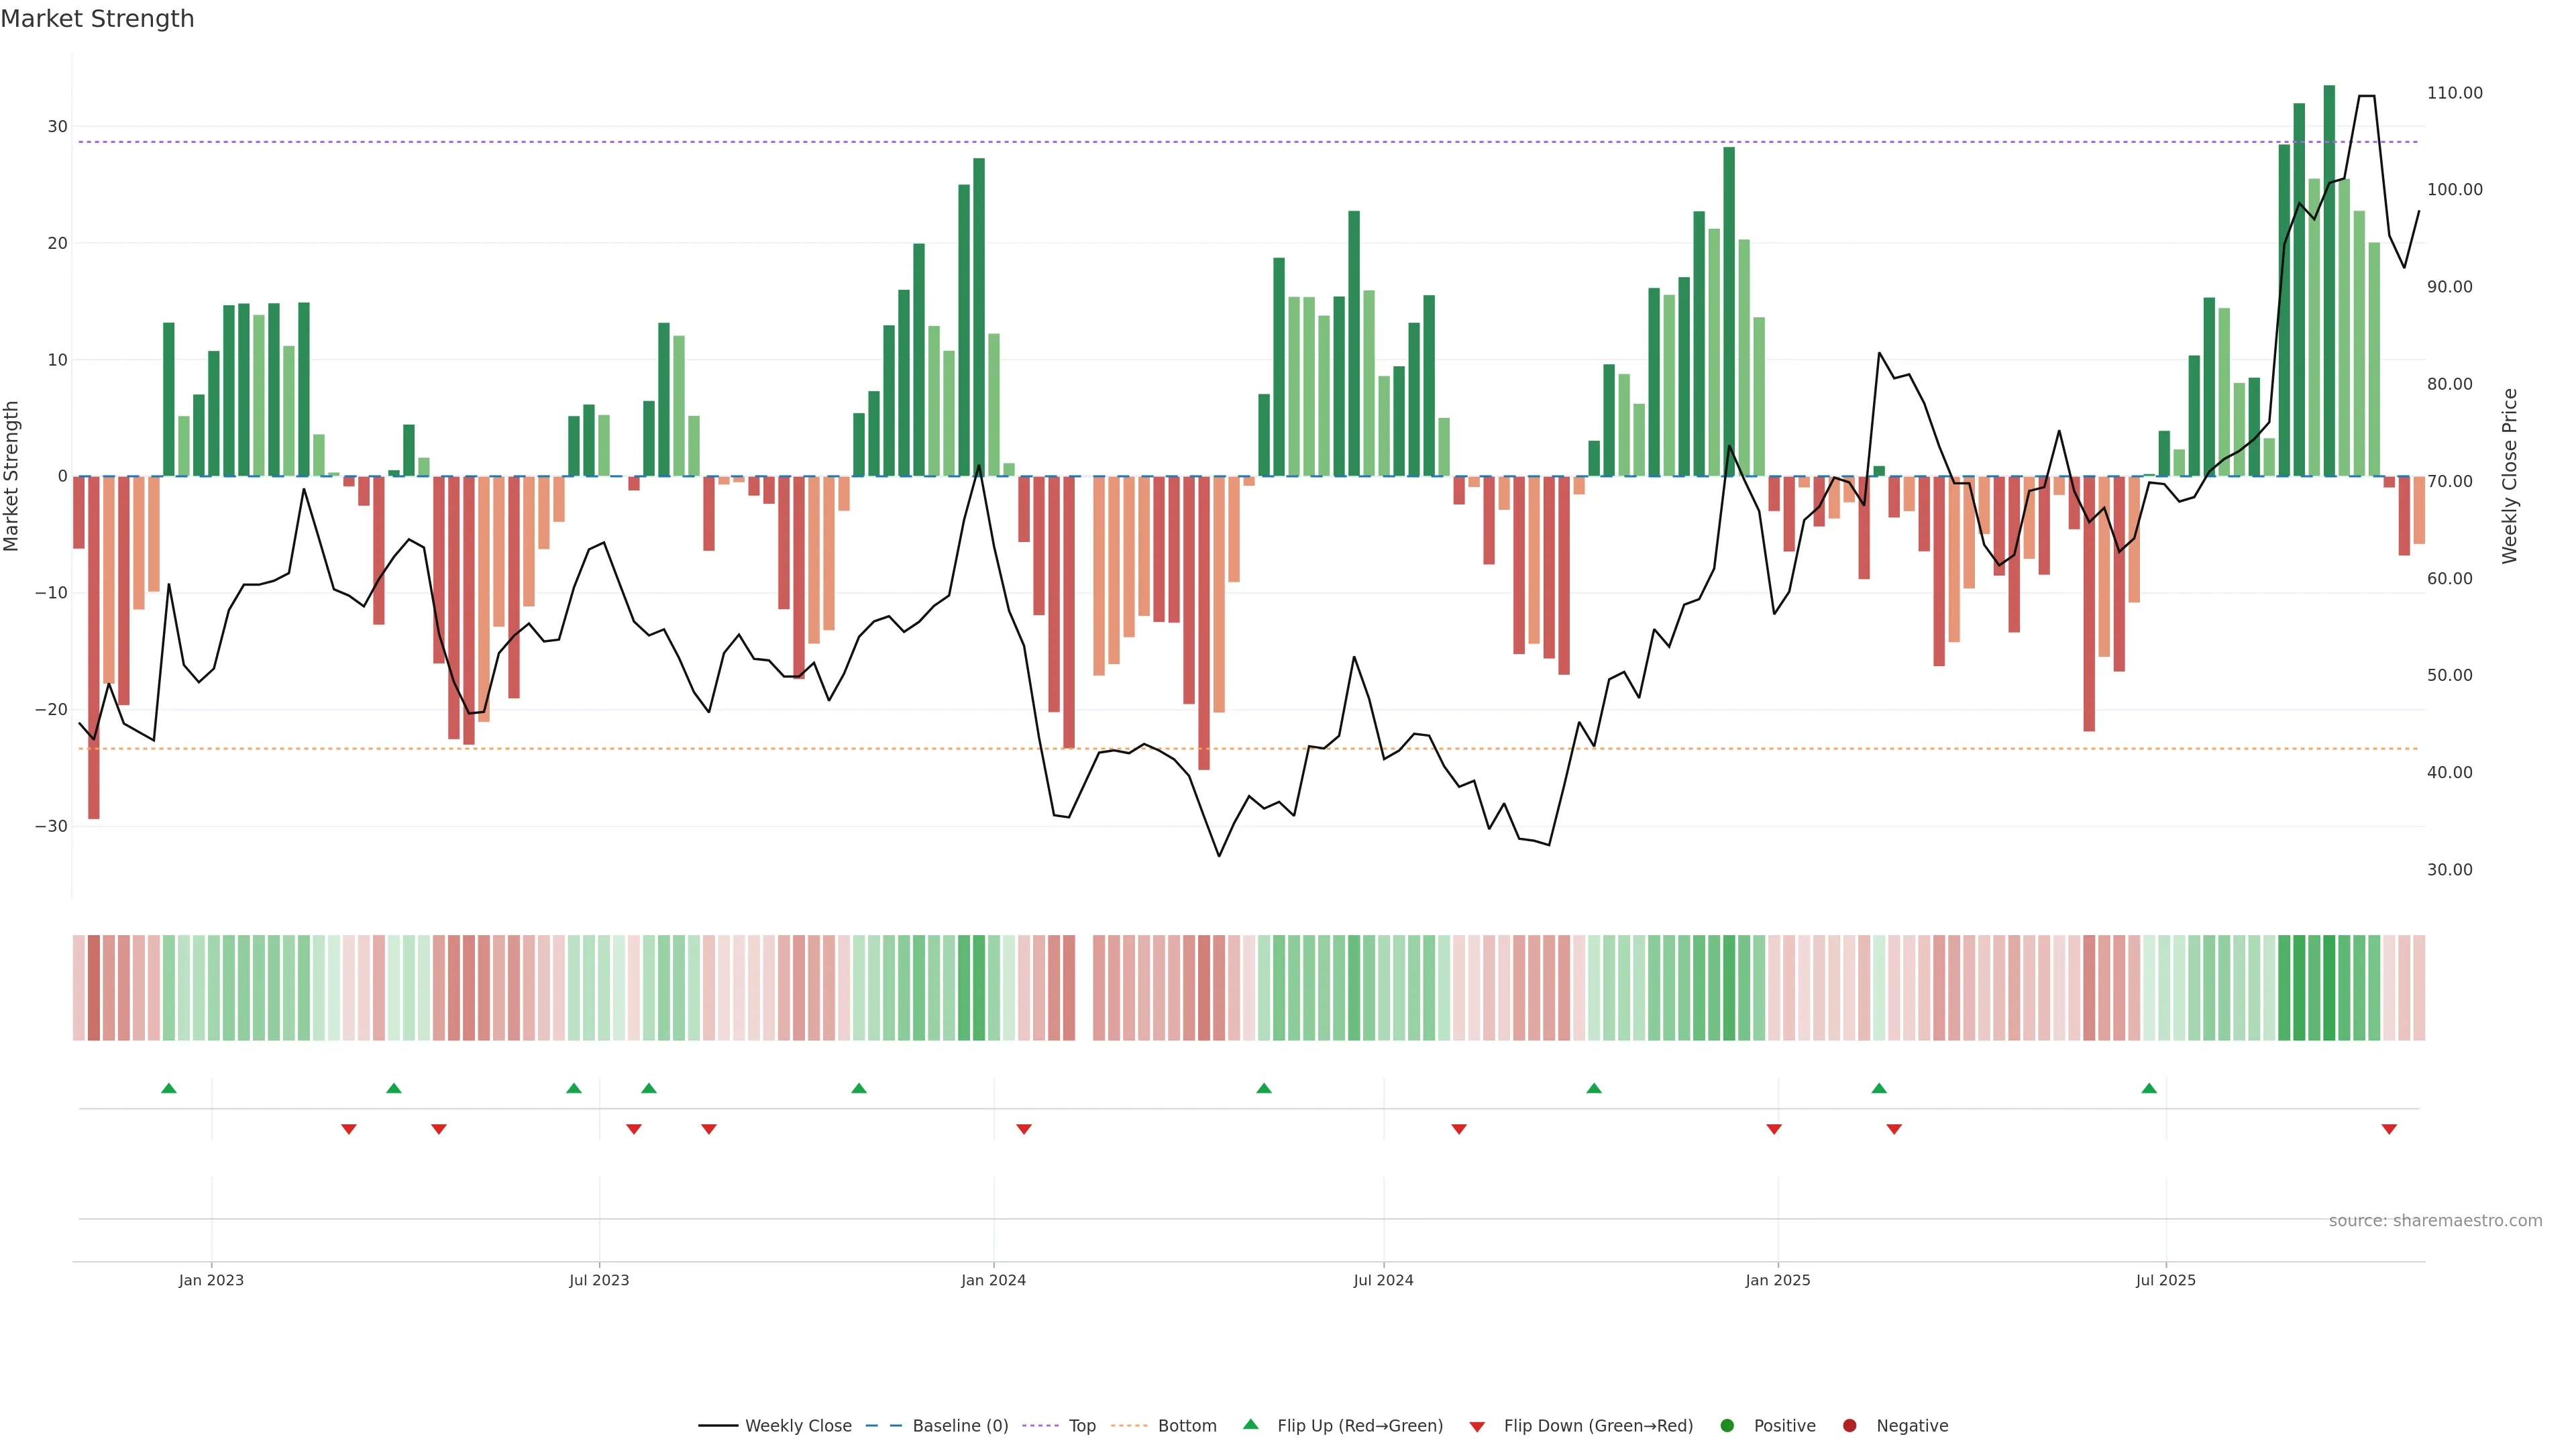Click the red flip-down marker just after Jan 2024
2576x1449 pixels.
click(1024, 1129)
